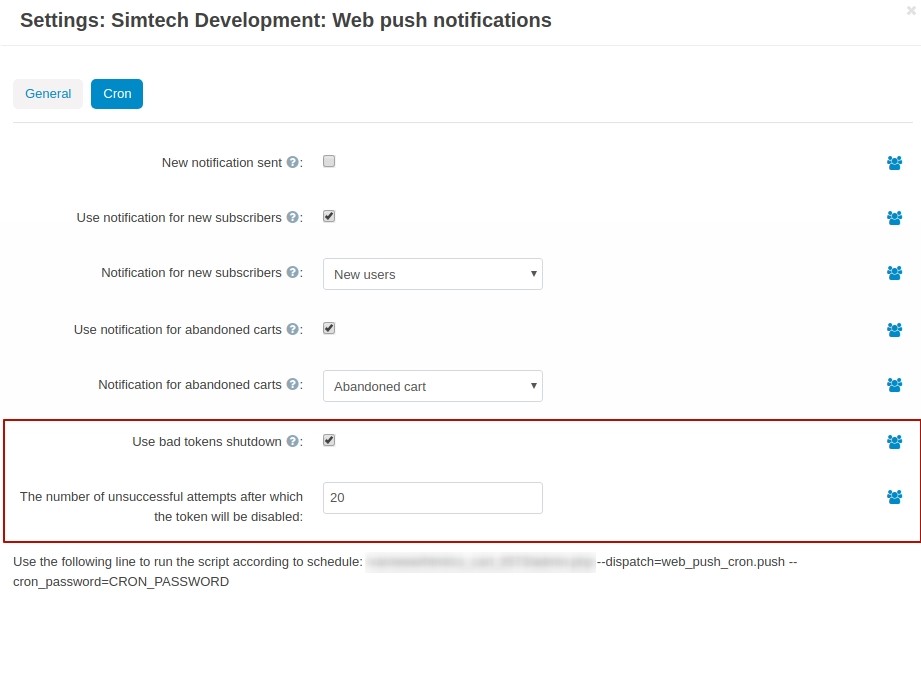Screen dimensions: 921x675
Task: Click the users icon for New notification sent
Action: pyautogui.click(x=895, y=163)
